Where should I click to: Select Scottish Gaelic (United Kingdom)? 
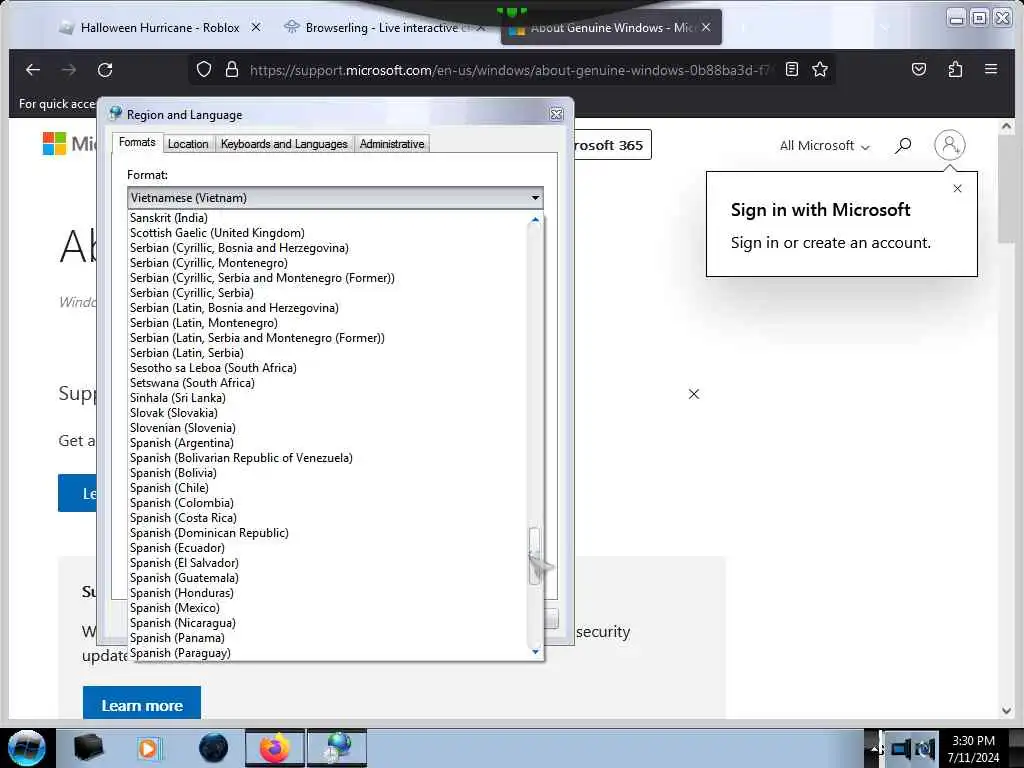coord(329,232)
